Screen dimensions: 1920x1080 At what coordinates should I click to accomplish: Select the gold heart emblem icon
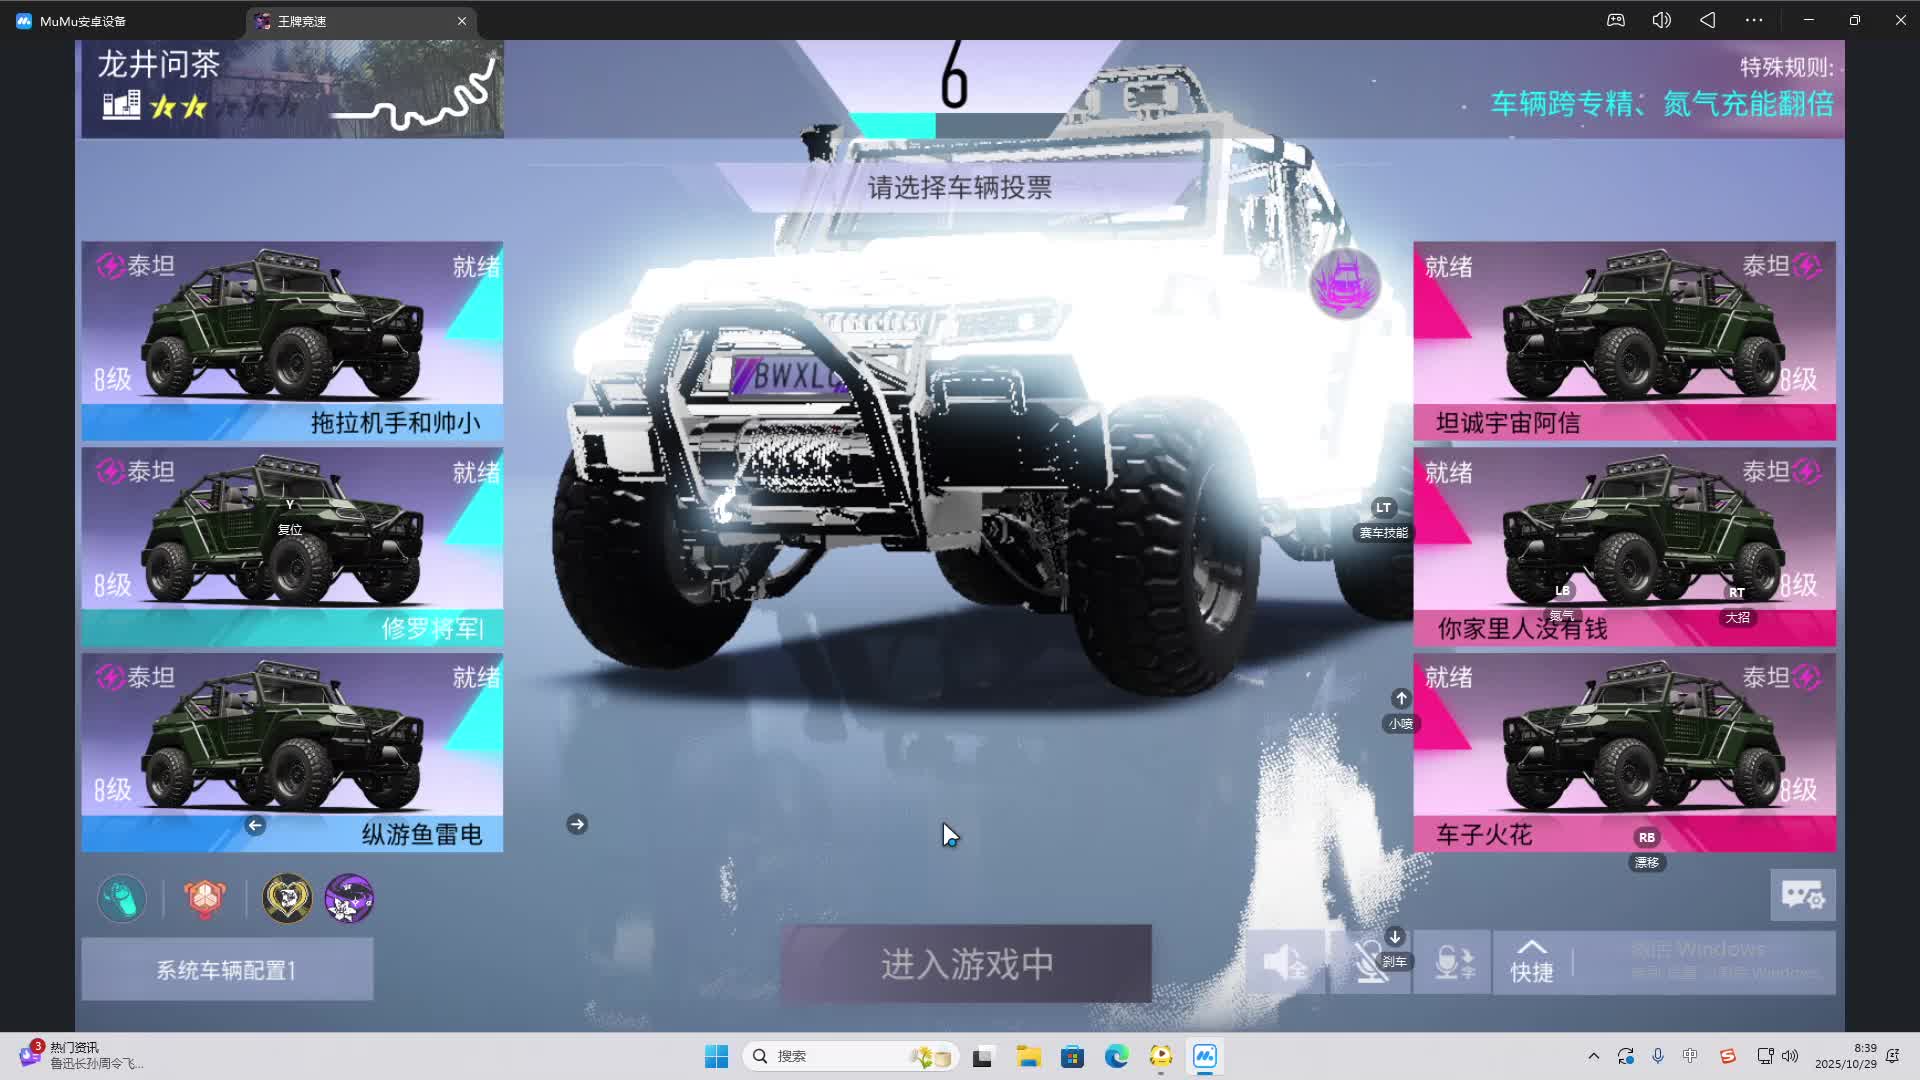click(x=287, y=898)
